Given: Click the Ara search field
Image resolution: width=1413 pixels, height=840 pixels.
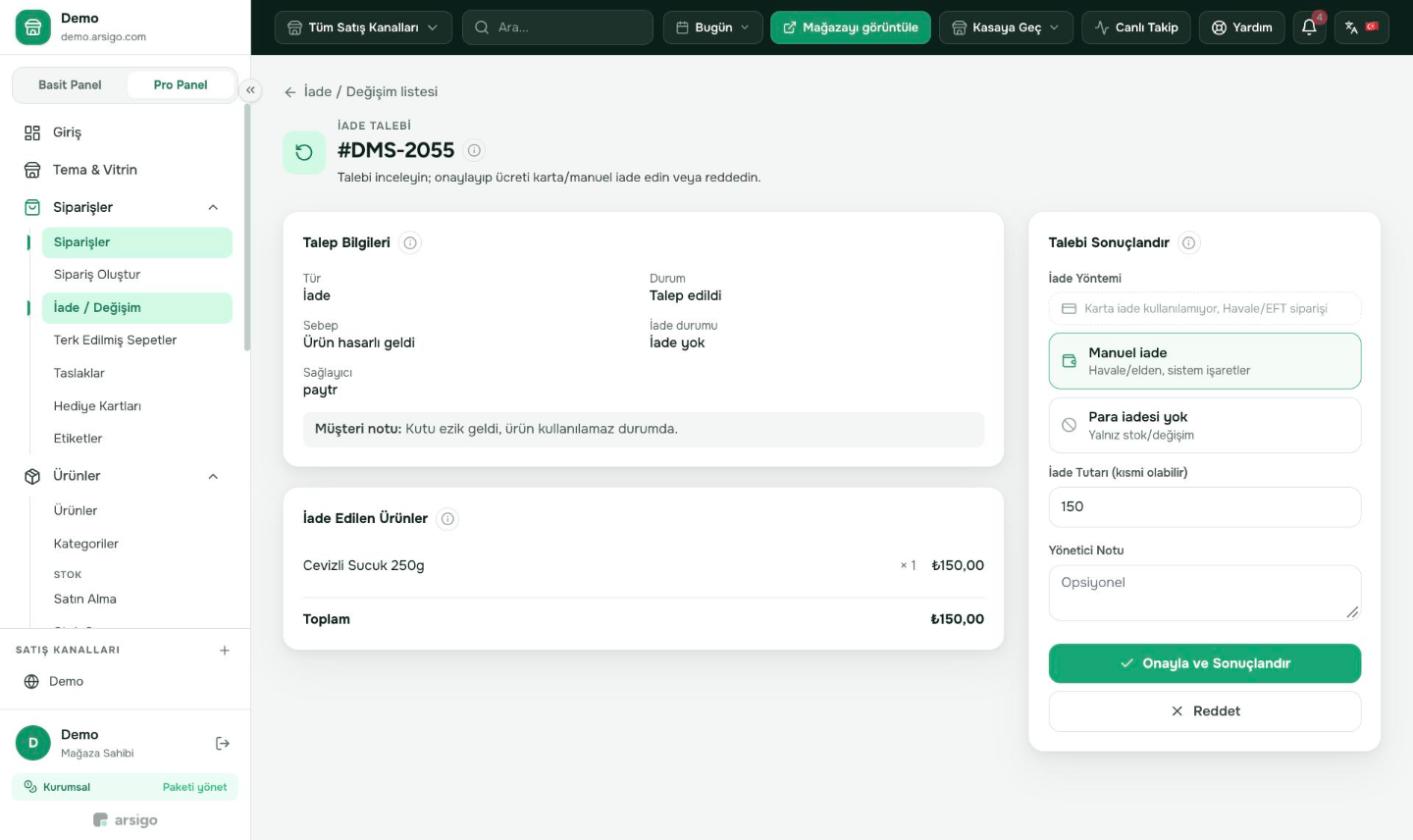Looking at the screenshot, I should point(557,27).
